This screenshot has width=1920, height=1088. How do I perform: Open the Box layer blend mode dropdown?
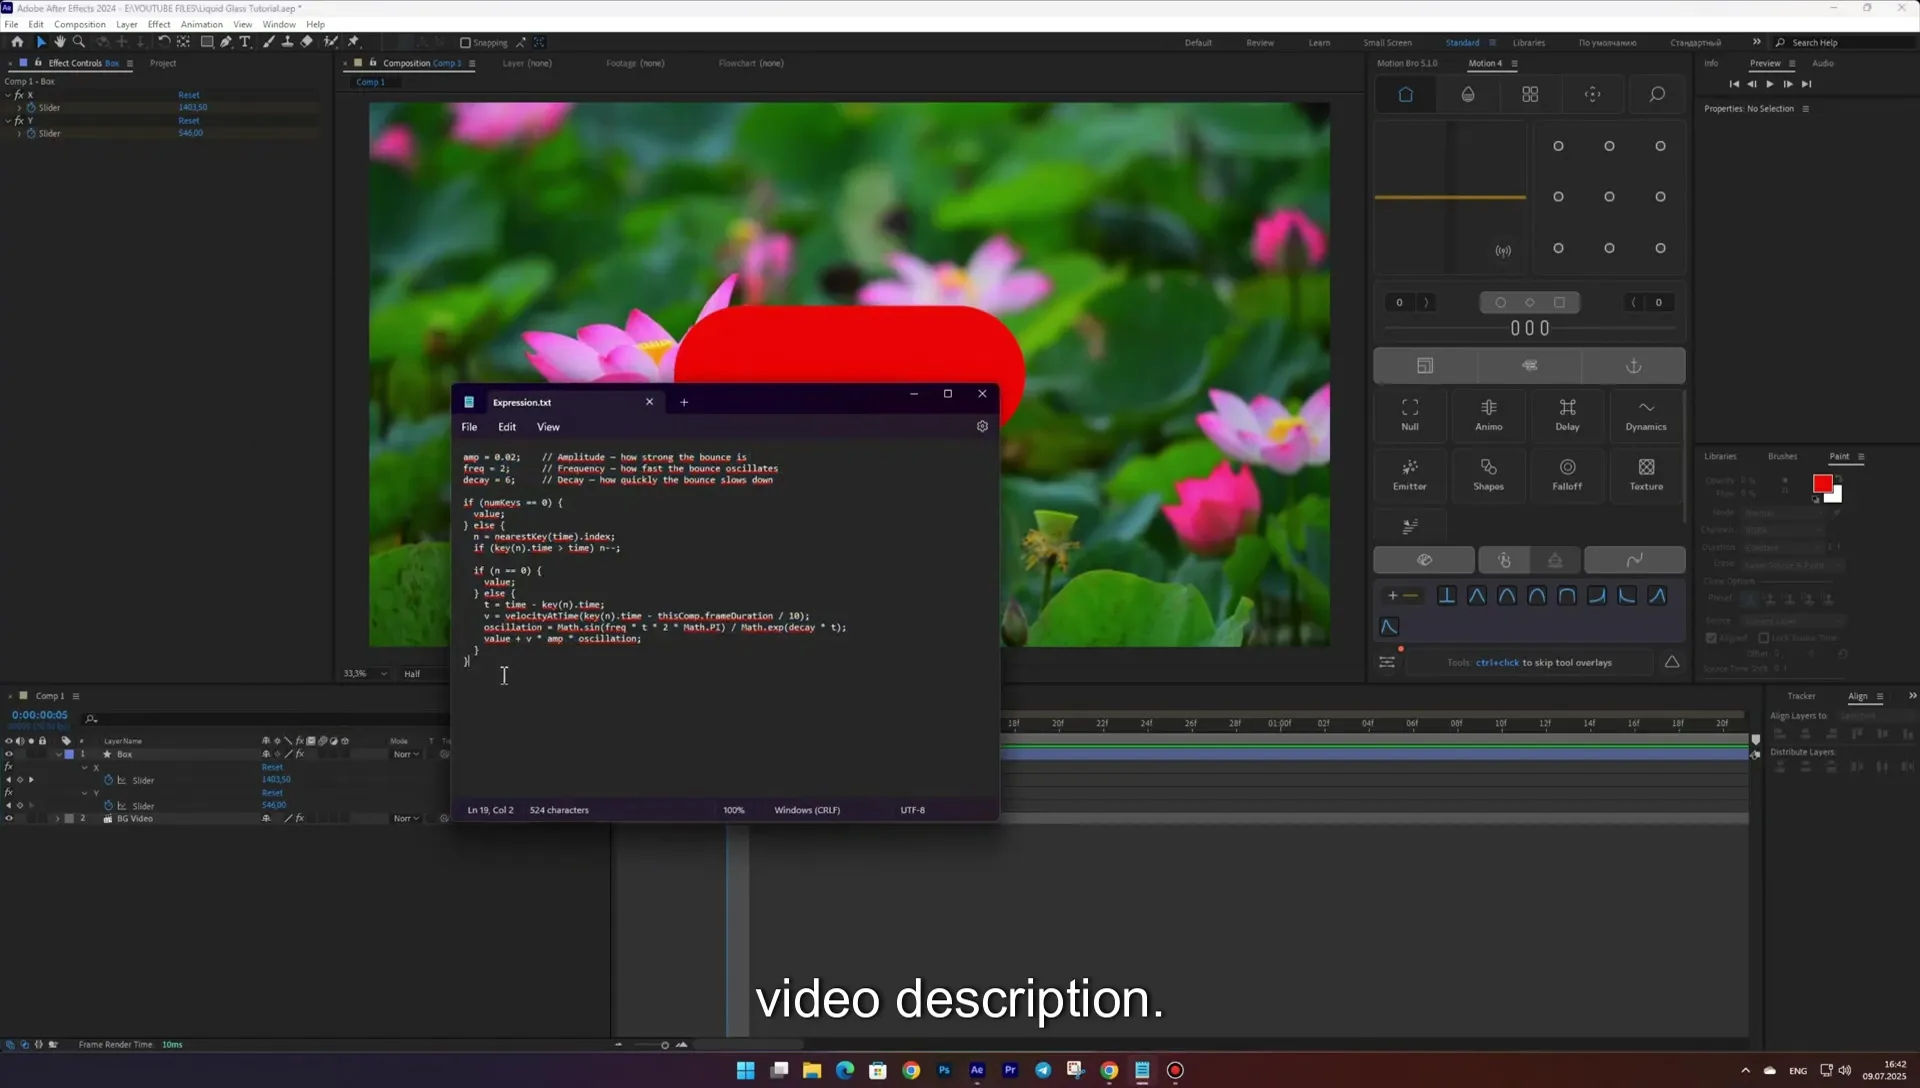point(406,754)
